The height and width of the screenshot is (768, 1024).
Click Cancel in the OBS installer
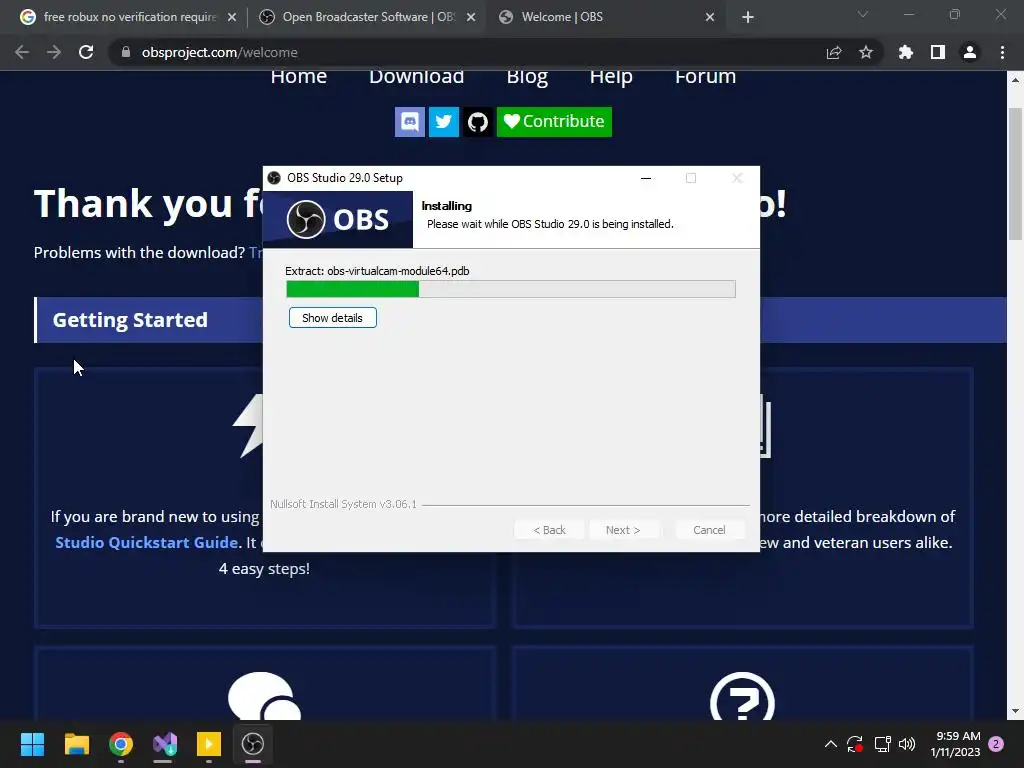tap(709, 530)
